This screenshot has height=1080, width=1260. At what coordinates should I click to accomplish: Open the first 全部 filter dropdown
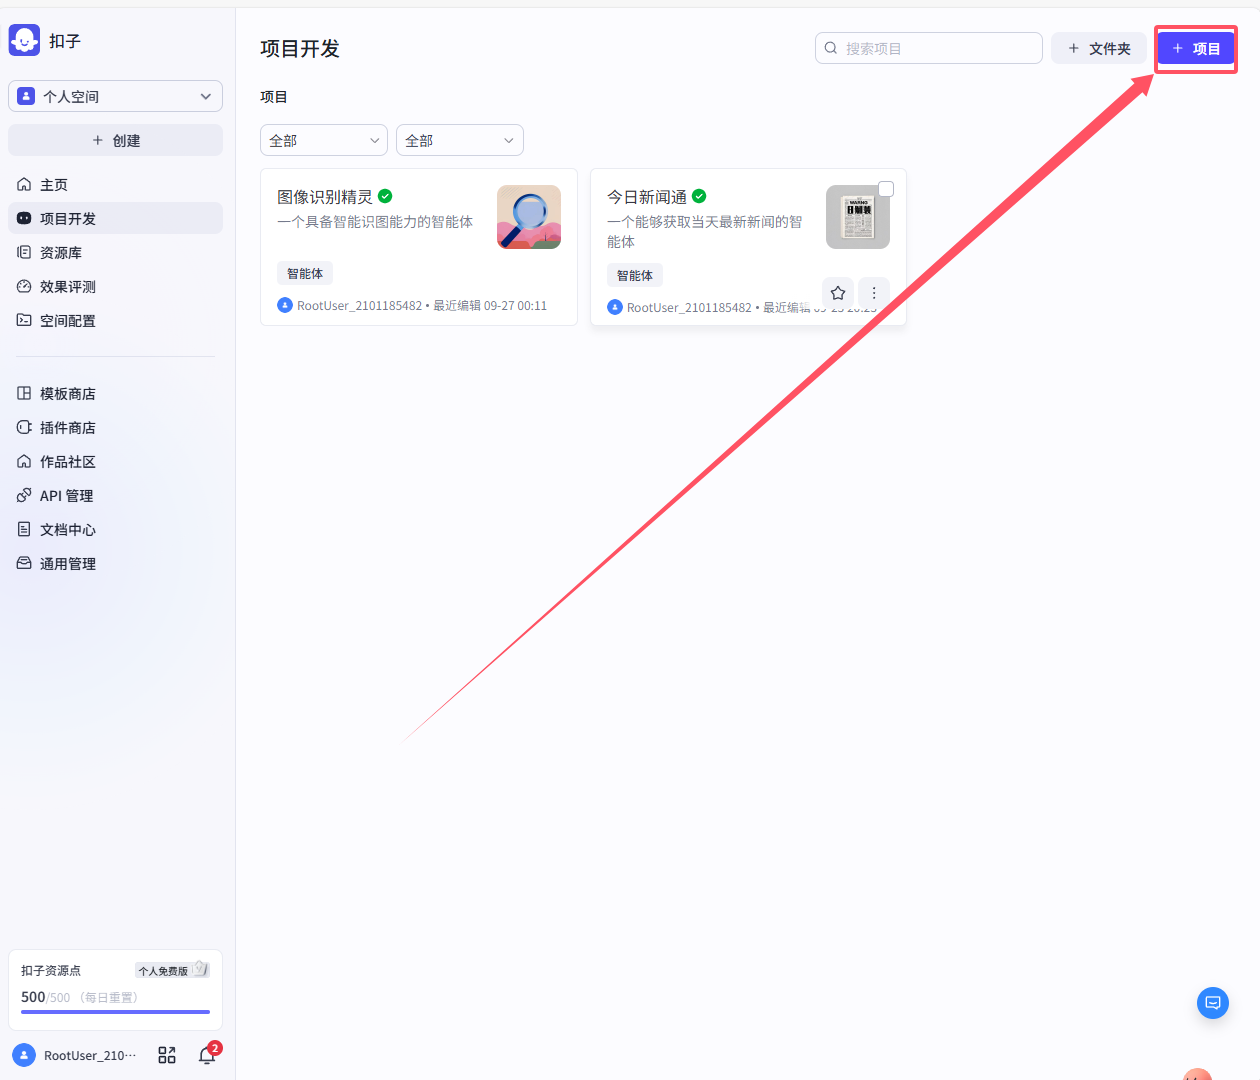coord(324,140)
